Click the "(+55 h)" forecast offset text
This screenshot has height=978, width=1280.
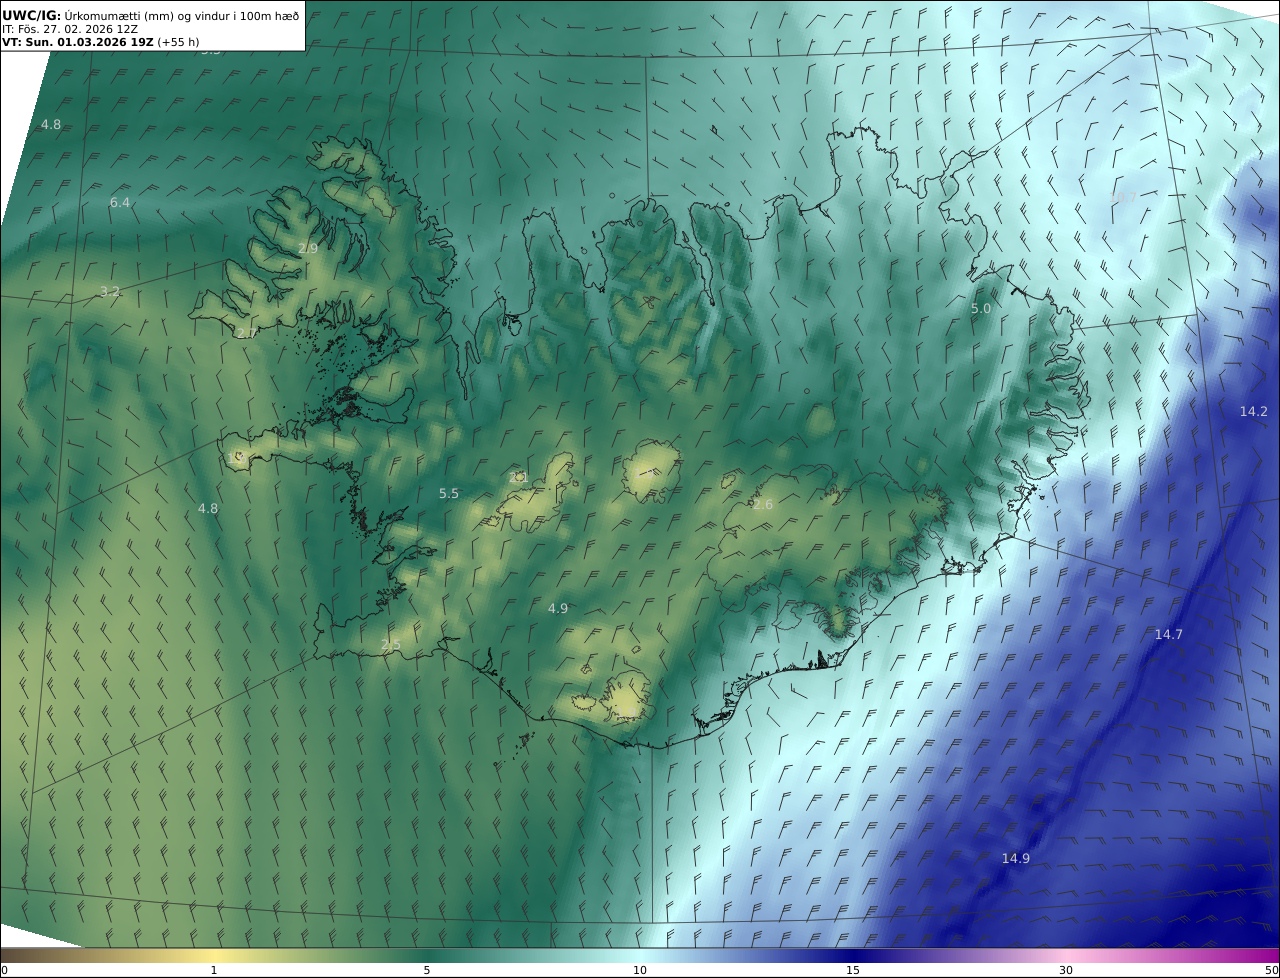tap(178, 43)
